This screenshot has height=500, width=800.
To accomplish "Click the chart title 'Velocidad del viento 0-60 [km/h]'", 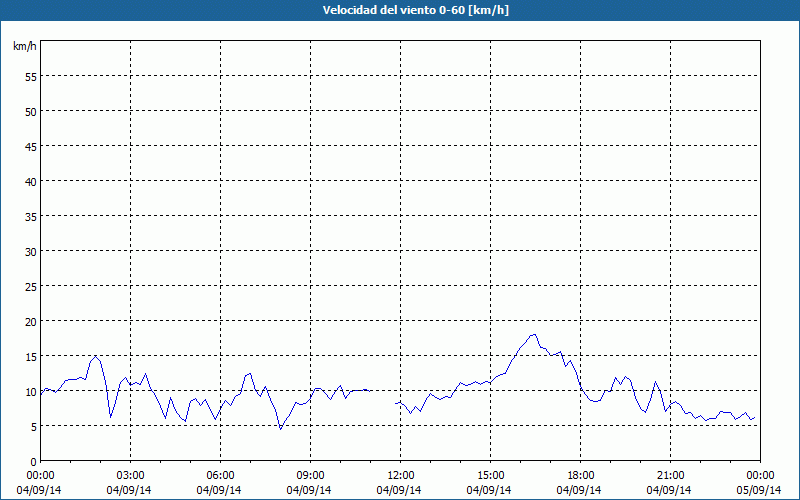I will click(415, 10).
